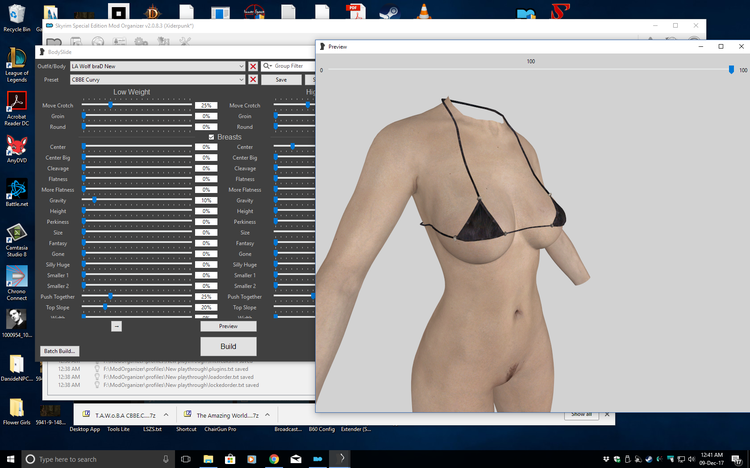Click the Batch Build... button
This screenshot has width=750, height=468.
(x=59, y=351)
